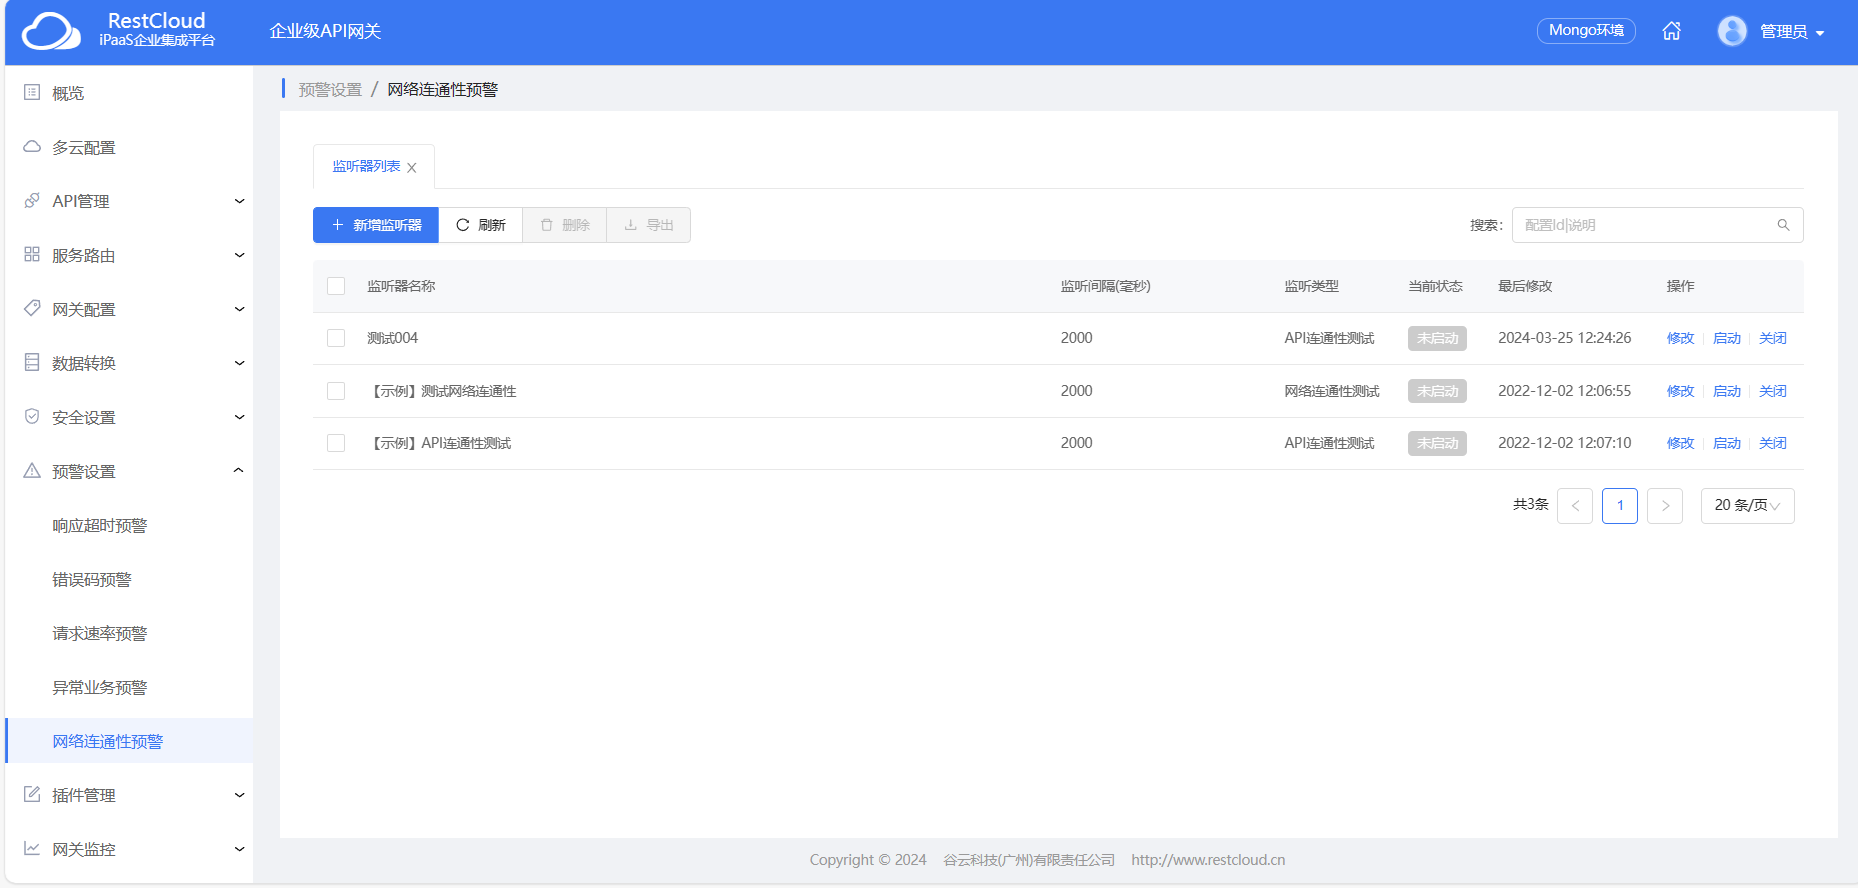Click 启动 for 【示例】测试网络连通性
Image resolution: width=1858 pixels, height=888 pixels.
[1727, 391]
